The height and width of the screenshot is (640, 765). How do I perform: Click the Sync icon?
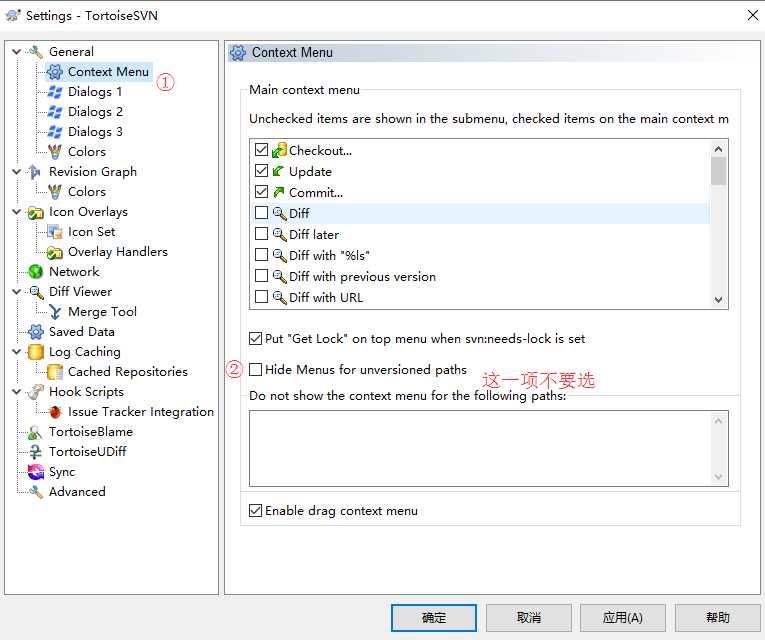click(36, 472)
